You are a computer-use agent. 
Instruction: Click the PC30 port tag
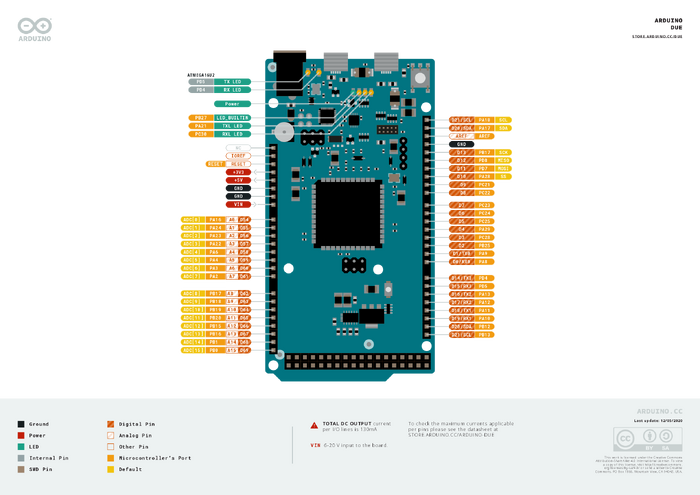coord(201,134)
